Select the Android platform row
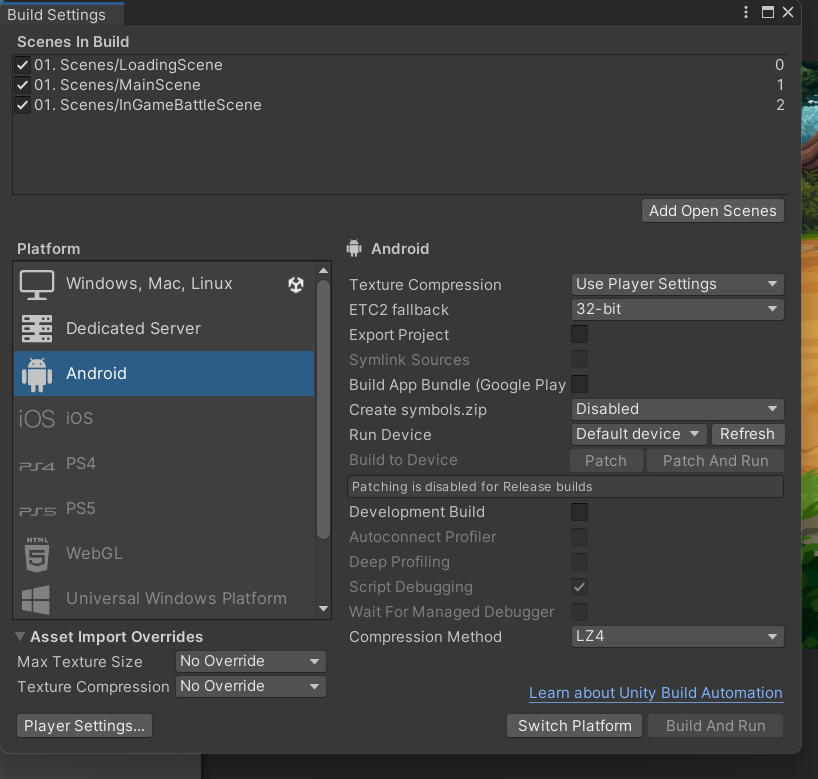Viewport: 818px width, 779px height. pos(164,374)
